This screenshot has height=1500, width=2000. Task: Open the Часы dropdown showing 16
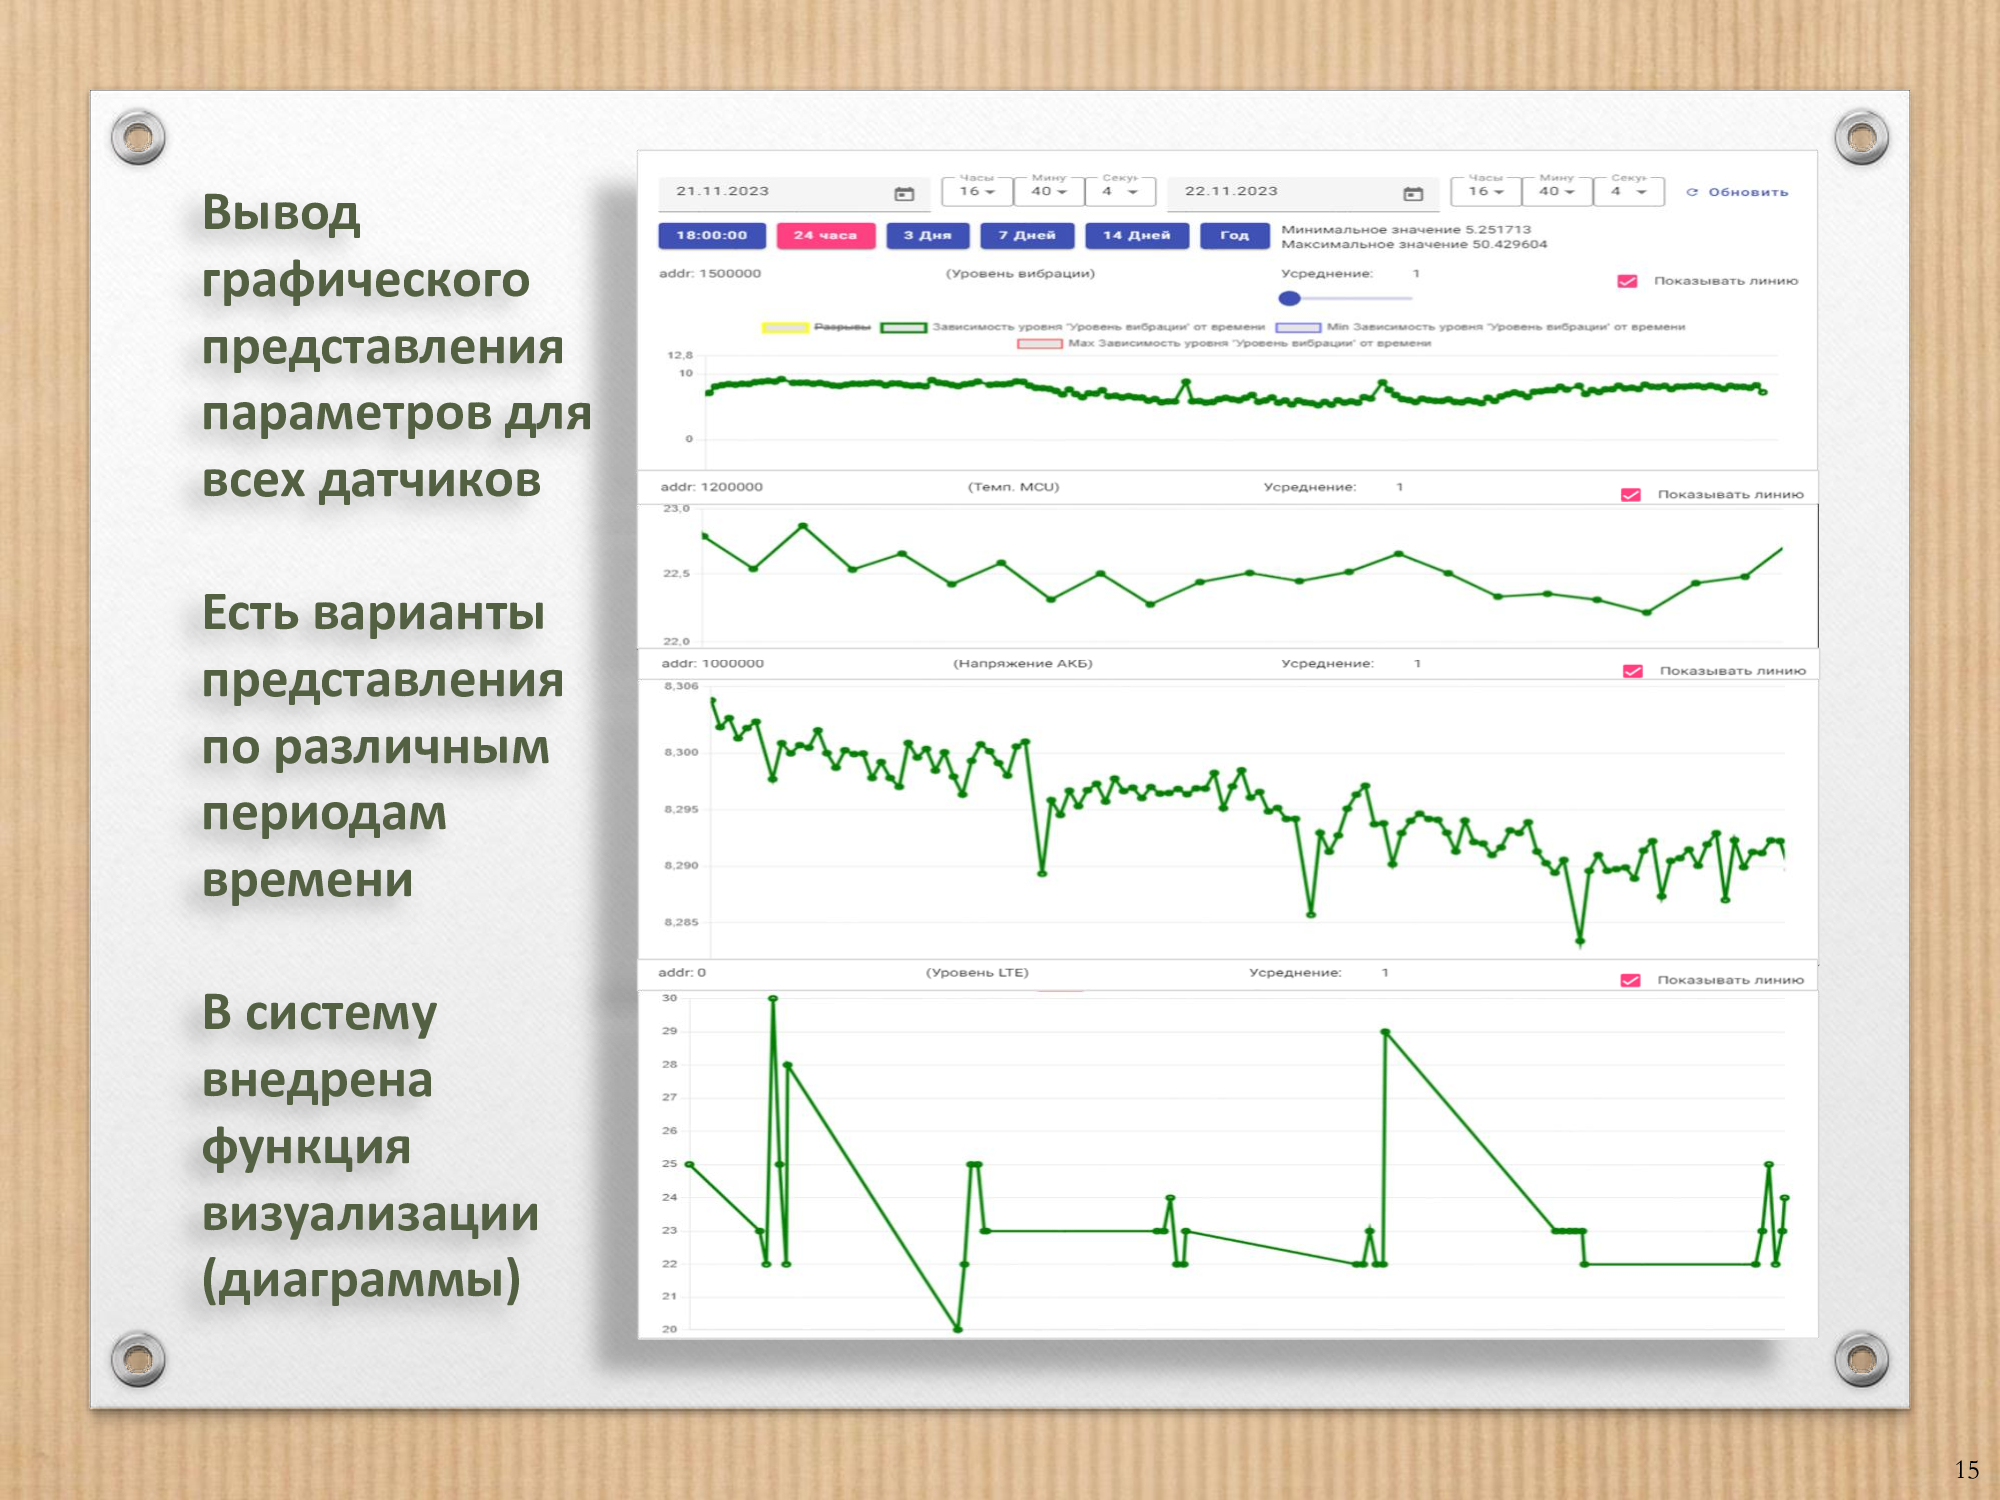pyautogui.click(x=979, y=192)
